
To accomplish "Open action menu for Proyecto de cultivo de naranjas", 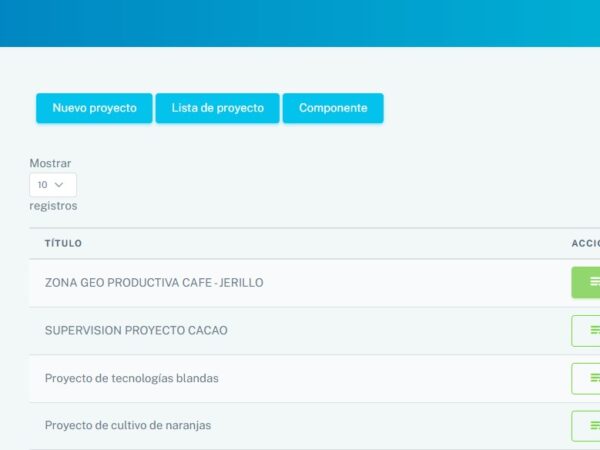I will pos(586,426).
